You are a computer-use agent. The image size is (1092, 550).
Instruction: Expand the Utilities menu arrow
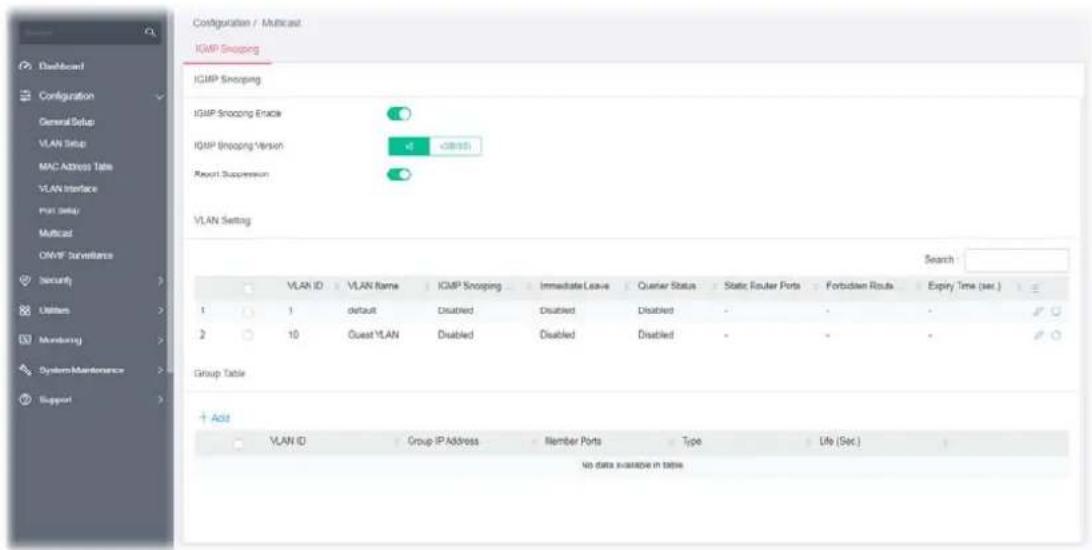point(161,311)
